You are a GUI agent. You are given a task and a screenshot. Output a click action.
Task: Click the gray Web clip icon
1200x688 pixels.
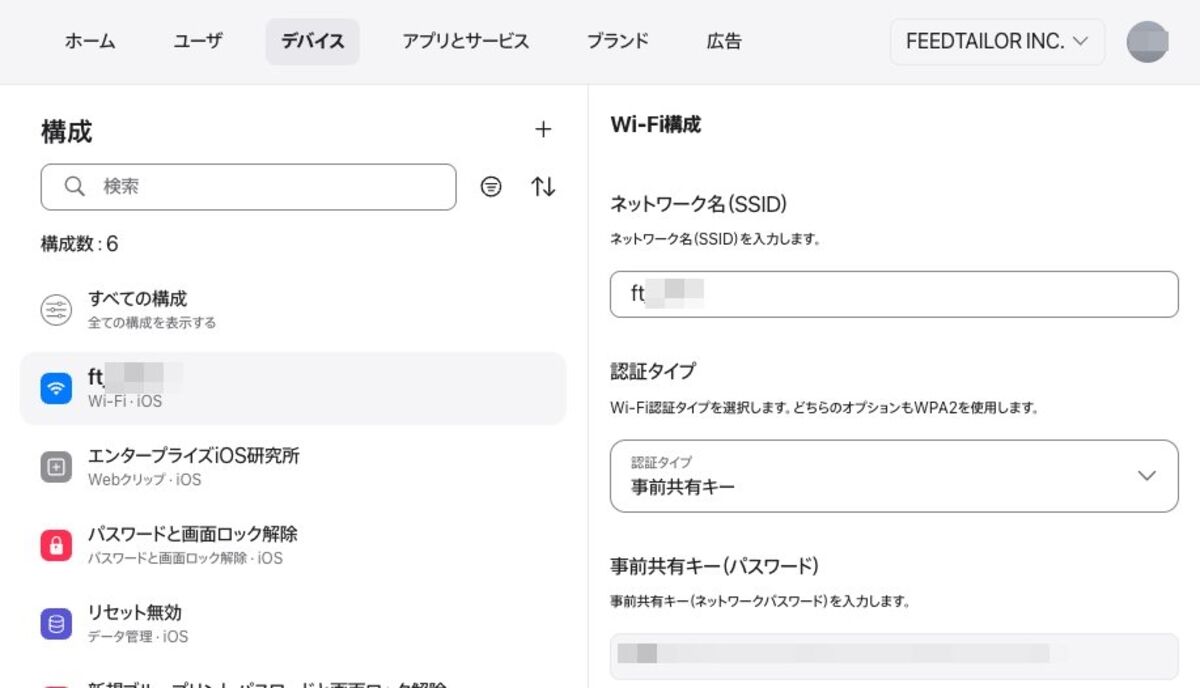pos(56,466)
